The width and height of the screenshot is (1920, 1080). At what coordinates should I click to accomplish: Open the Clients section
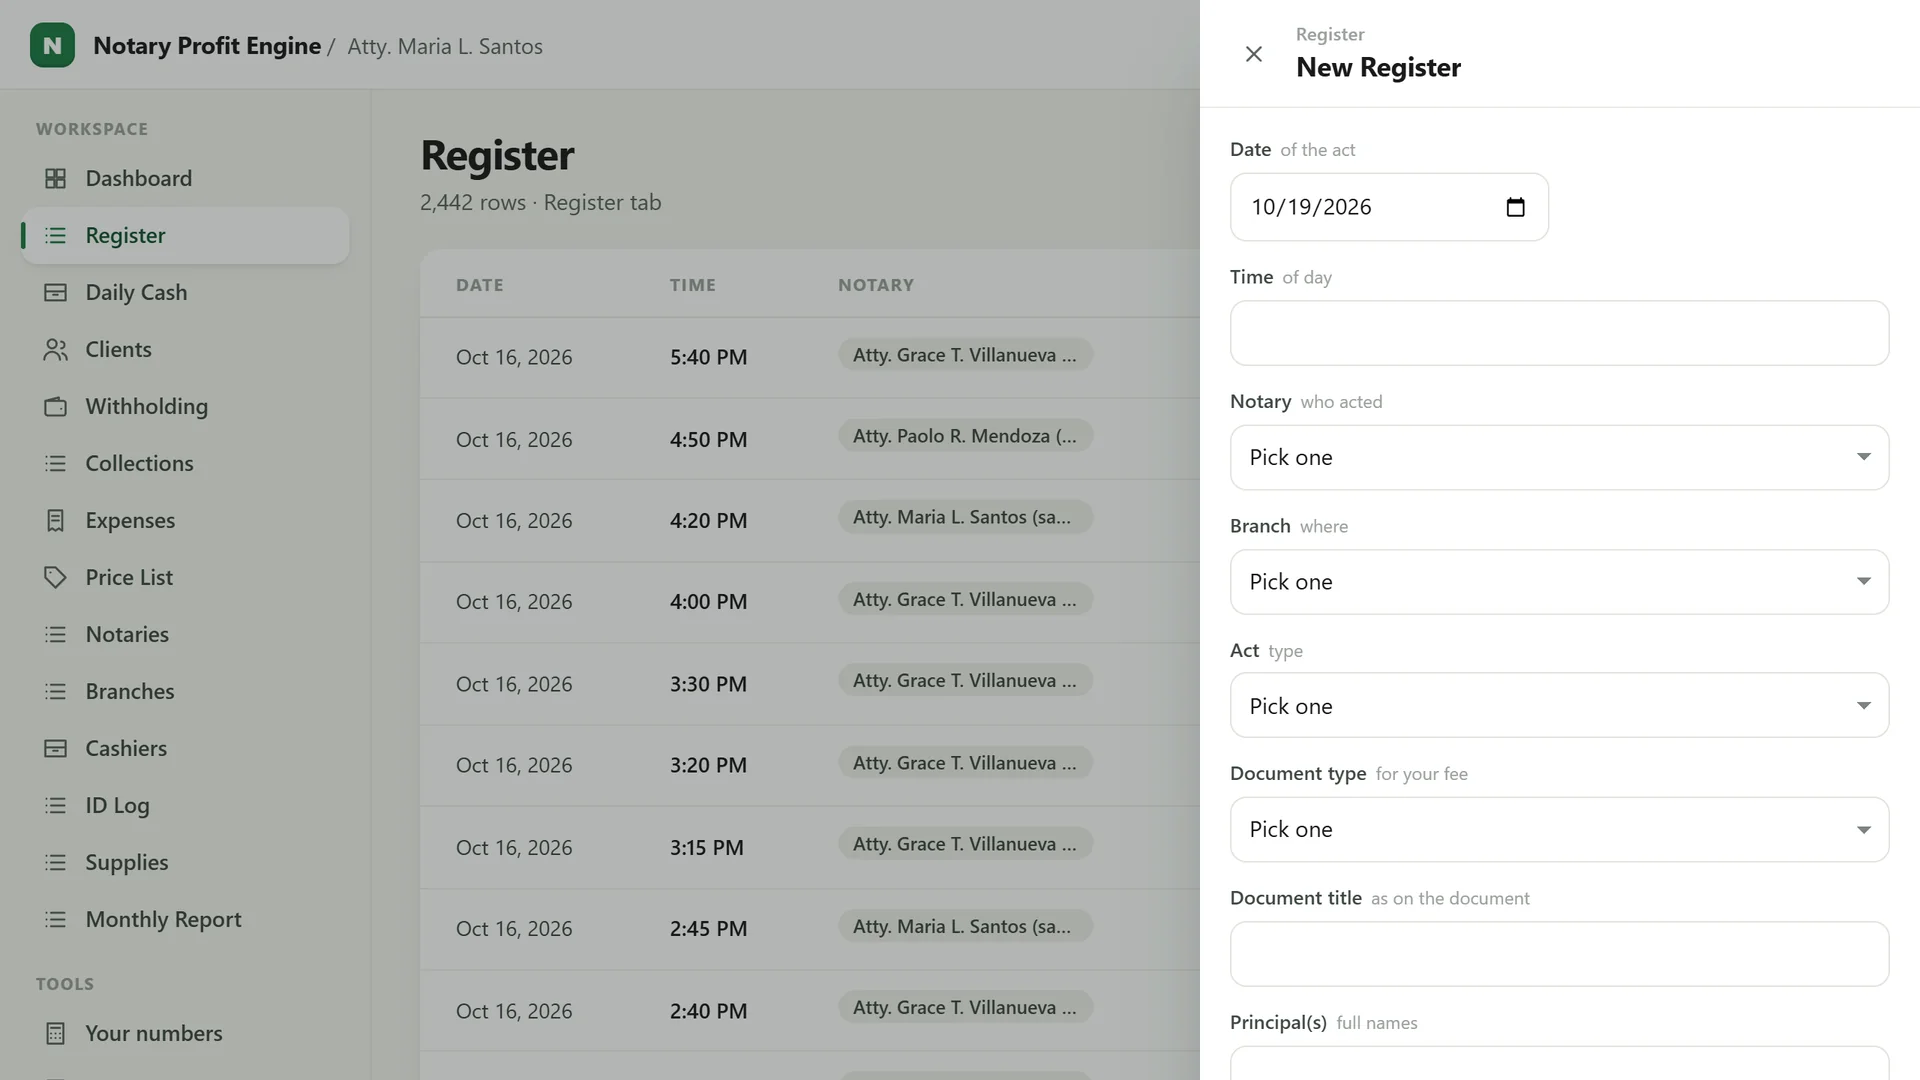[x=185, y=349]
